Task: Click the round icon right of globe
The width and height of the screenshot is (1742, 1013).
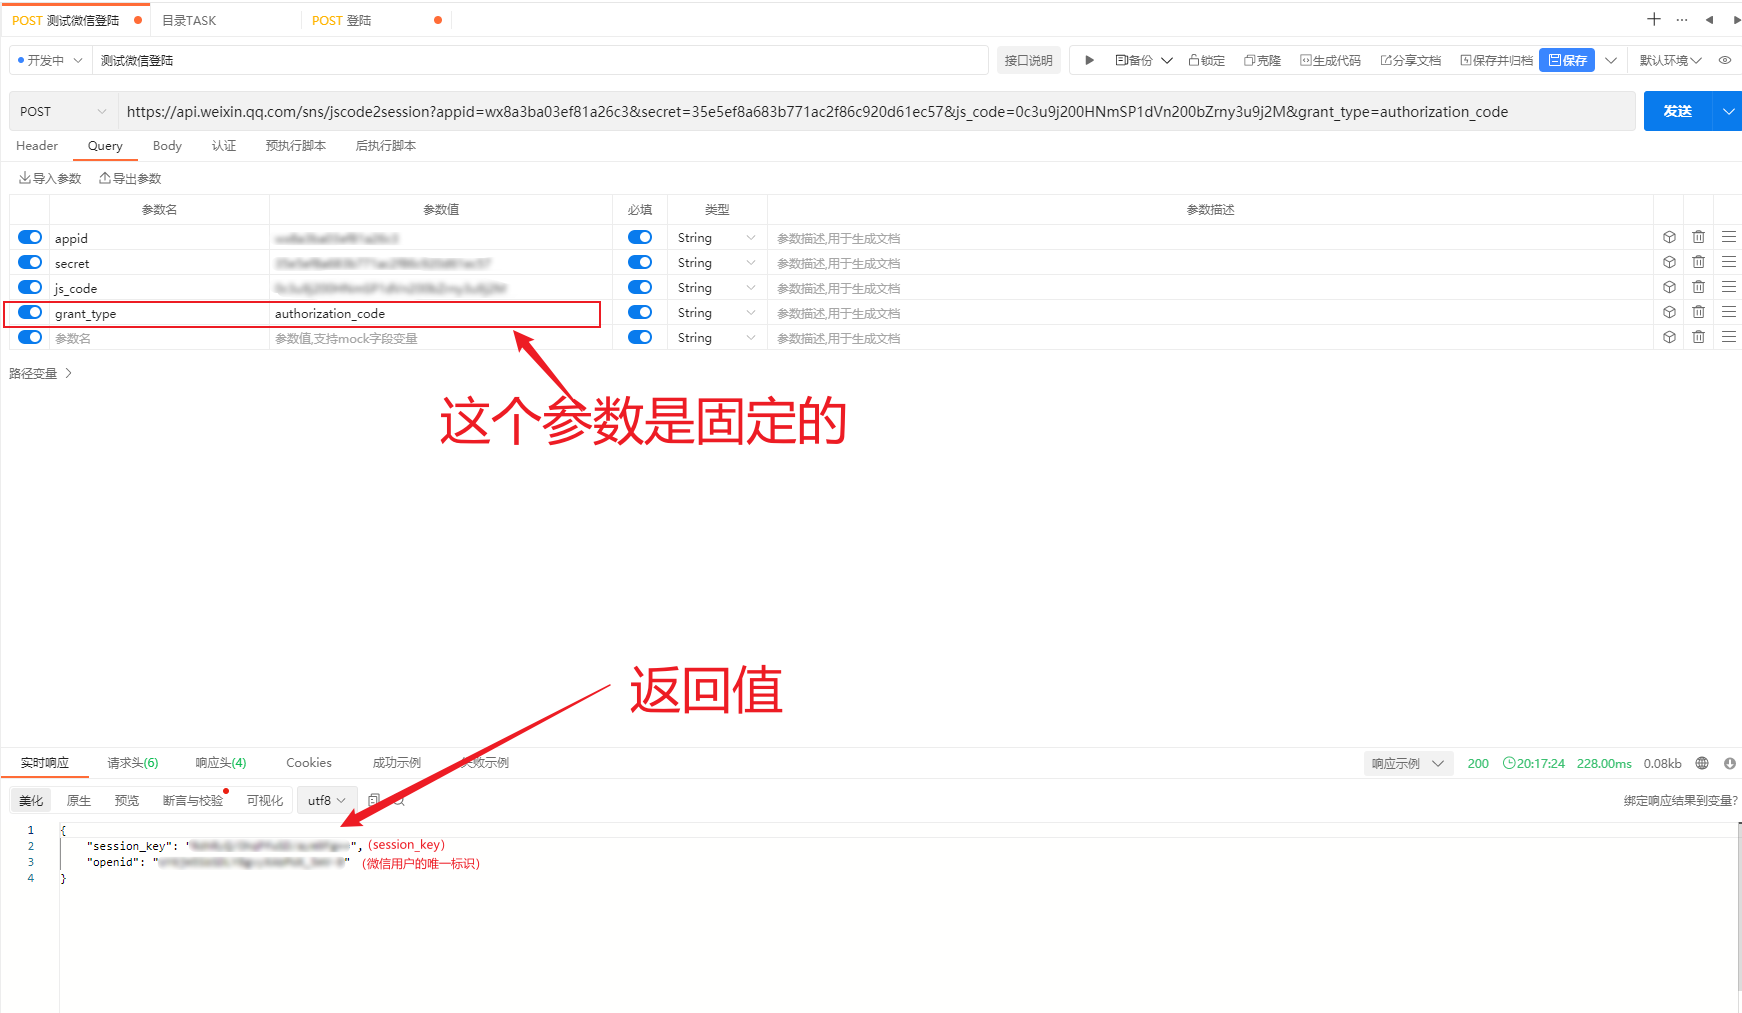Action: pyautogui.click(x=1730, y=763)
